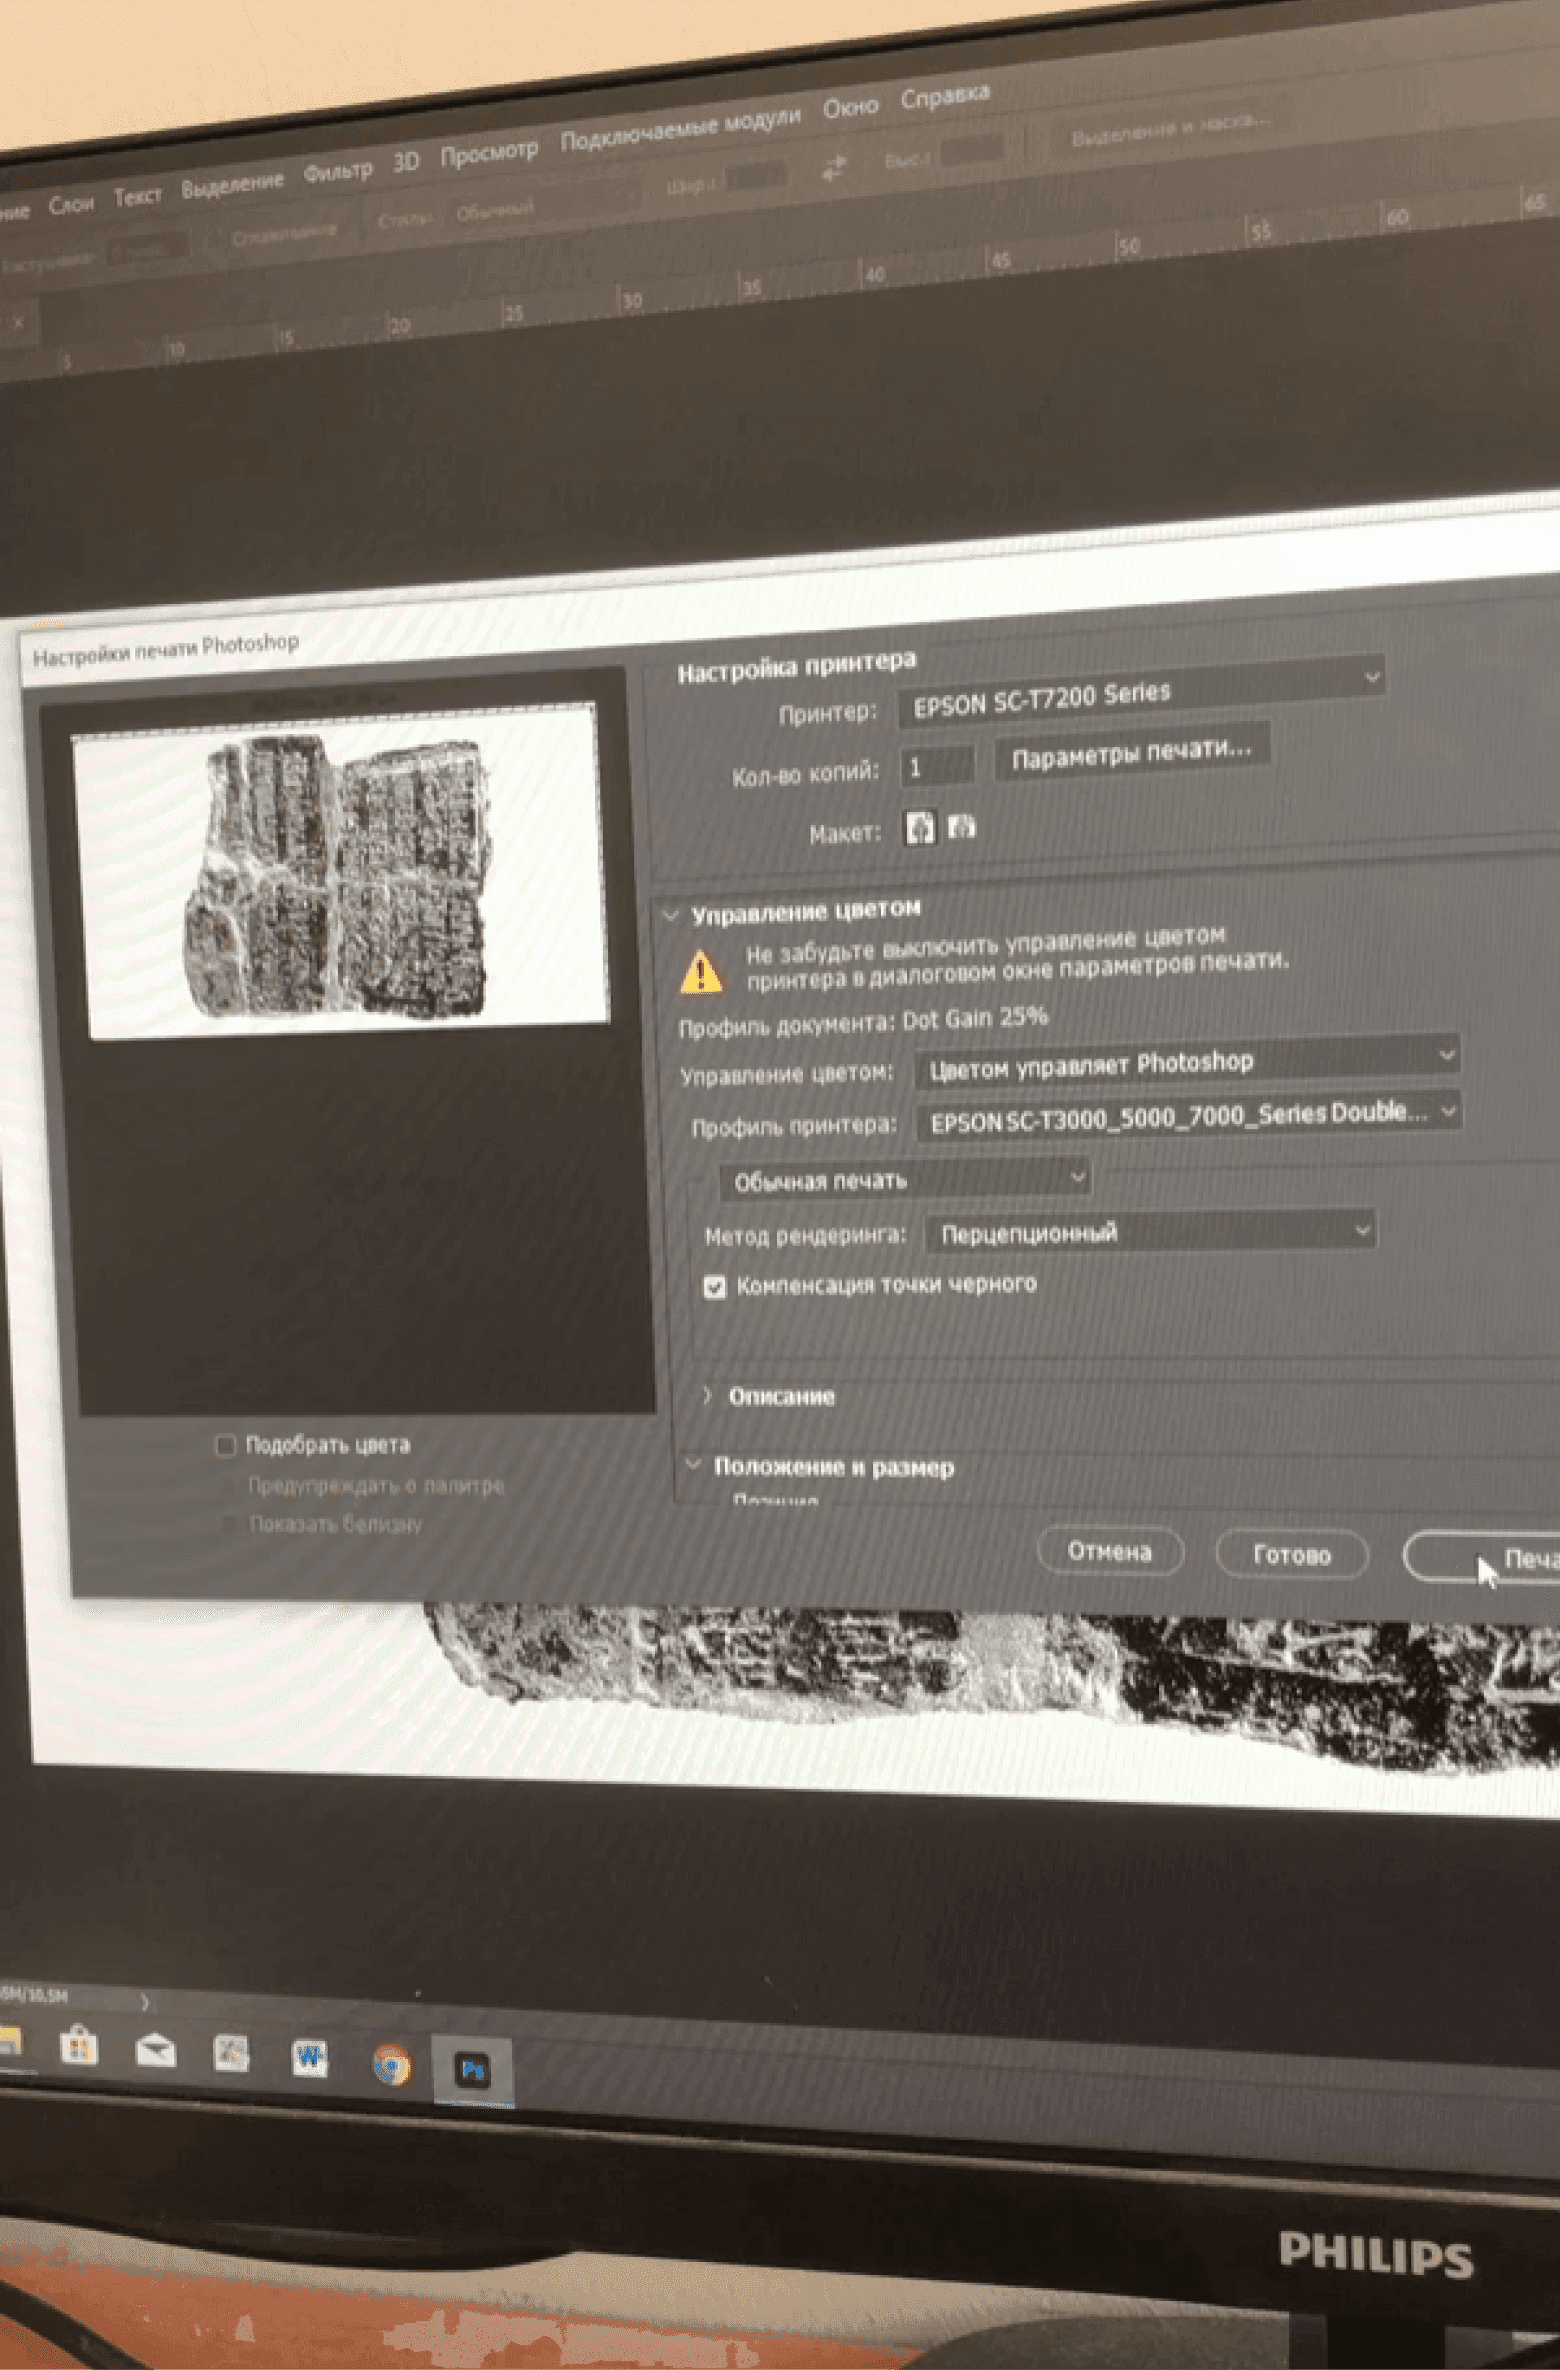Open the 3D menu
This screenshot has height=2370, width=1560.
(x=406, y=162)
